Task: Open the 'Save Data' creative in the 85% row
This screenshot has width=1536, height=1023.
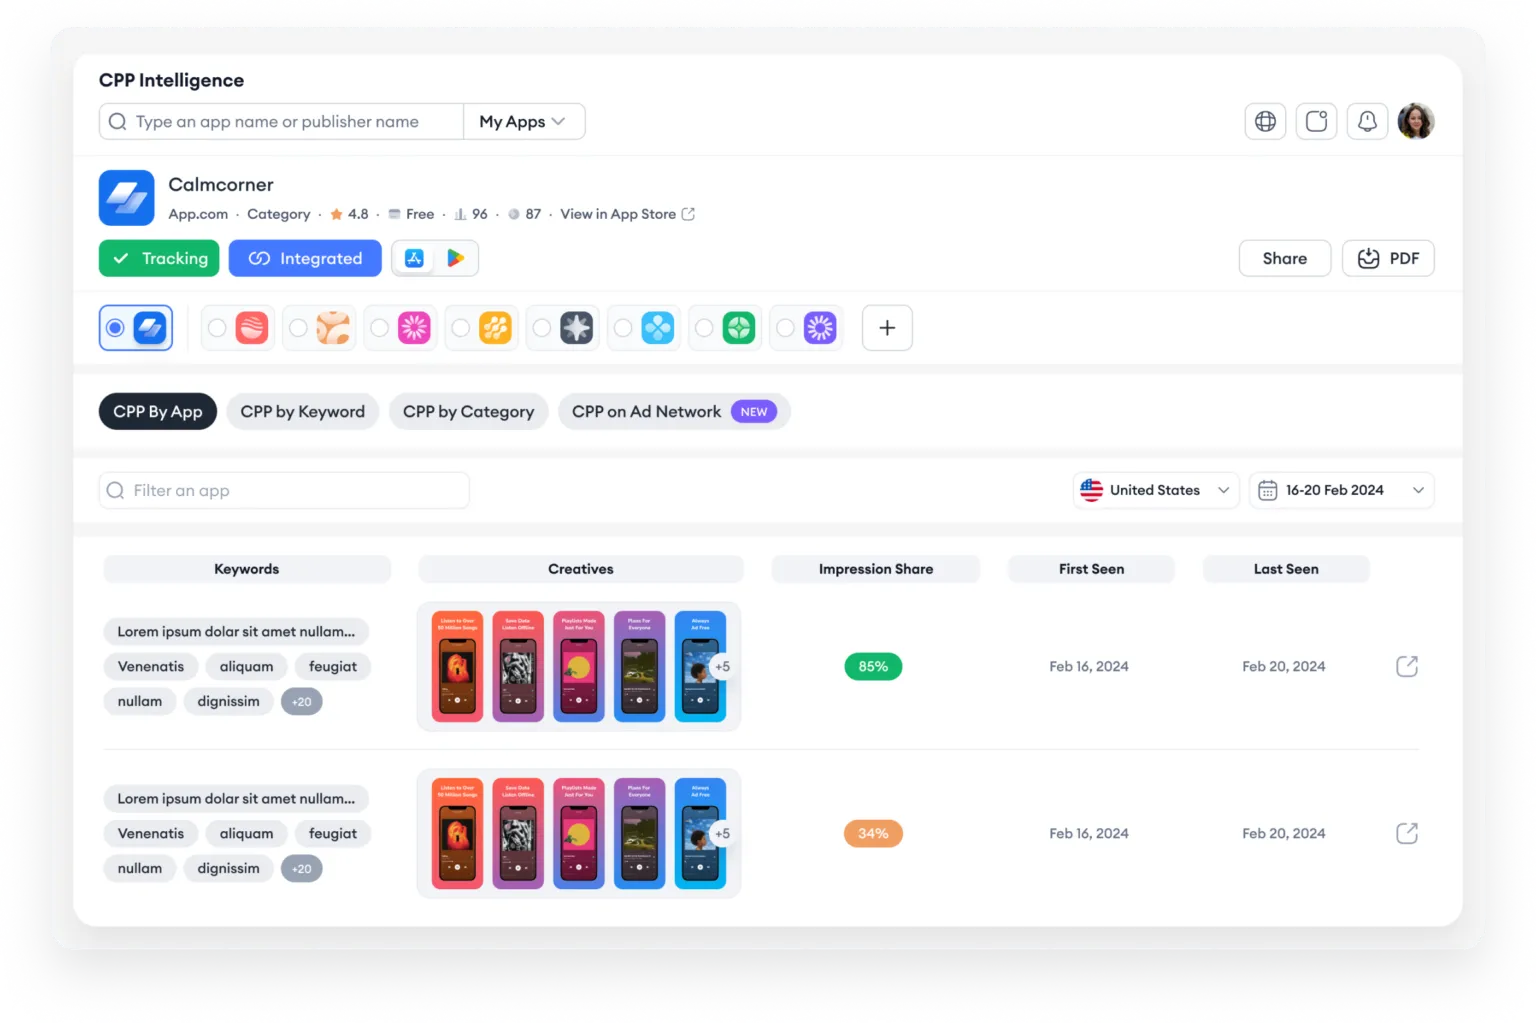Action: click(x=518, y=666)
